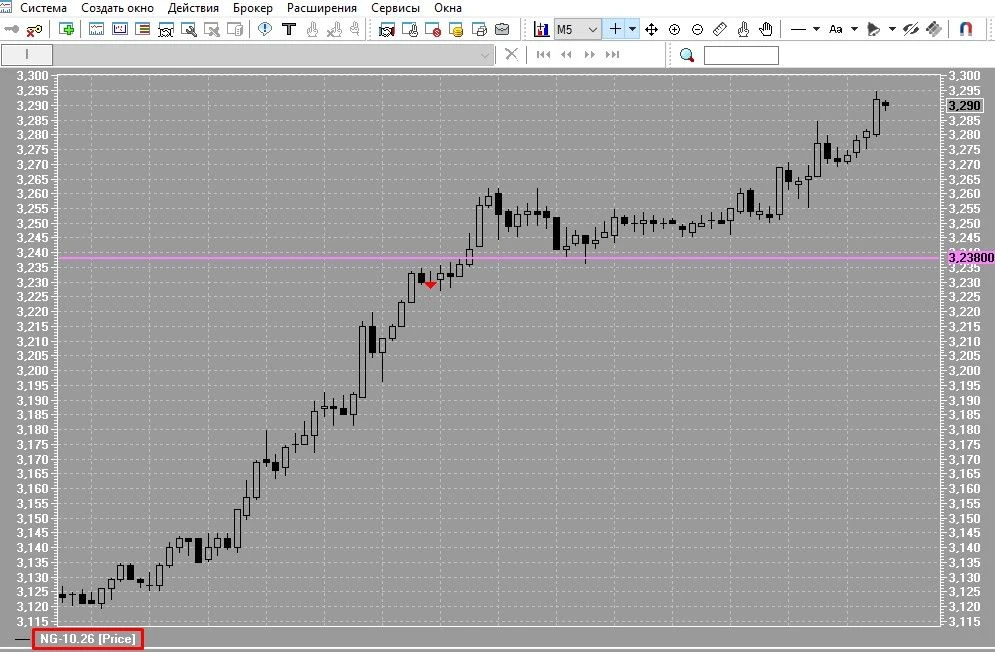
Task: Click the black bold T text icon
Action: (x=289, y=29)
